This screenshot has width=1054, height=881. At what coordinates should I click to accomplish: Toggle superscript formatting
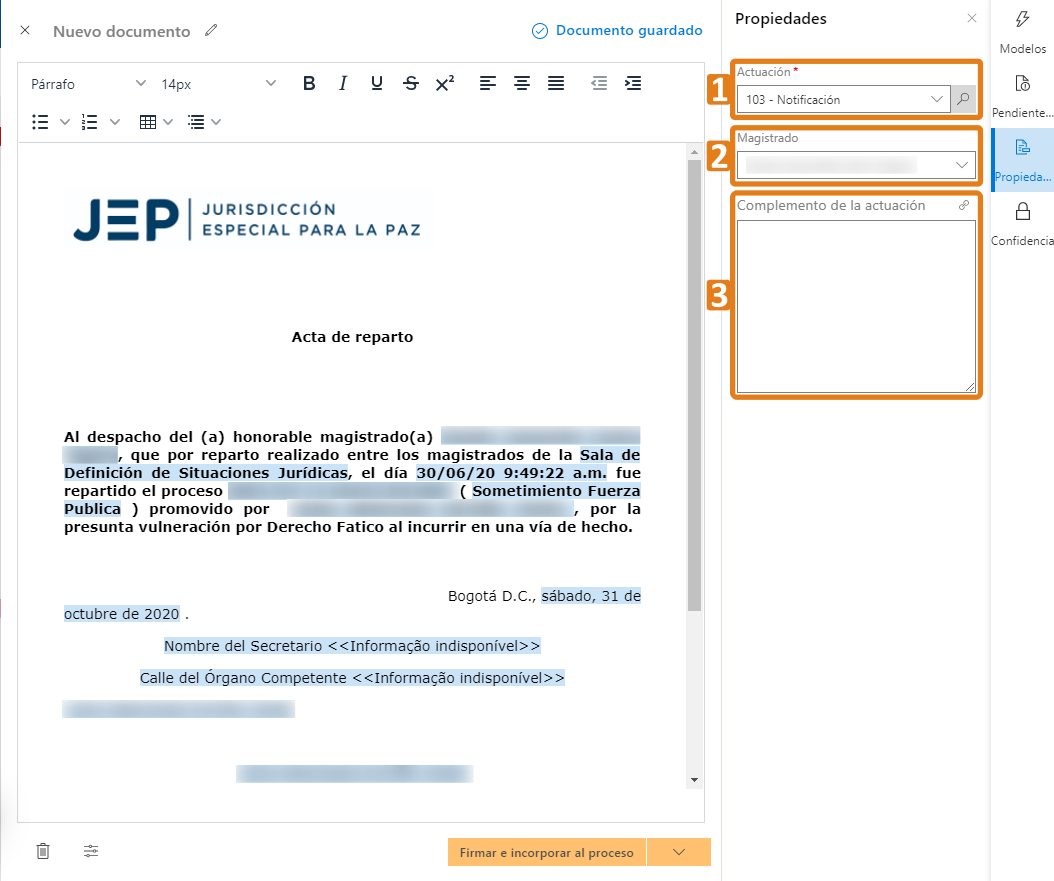pos(445,84)
